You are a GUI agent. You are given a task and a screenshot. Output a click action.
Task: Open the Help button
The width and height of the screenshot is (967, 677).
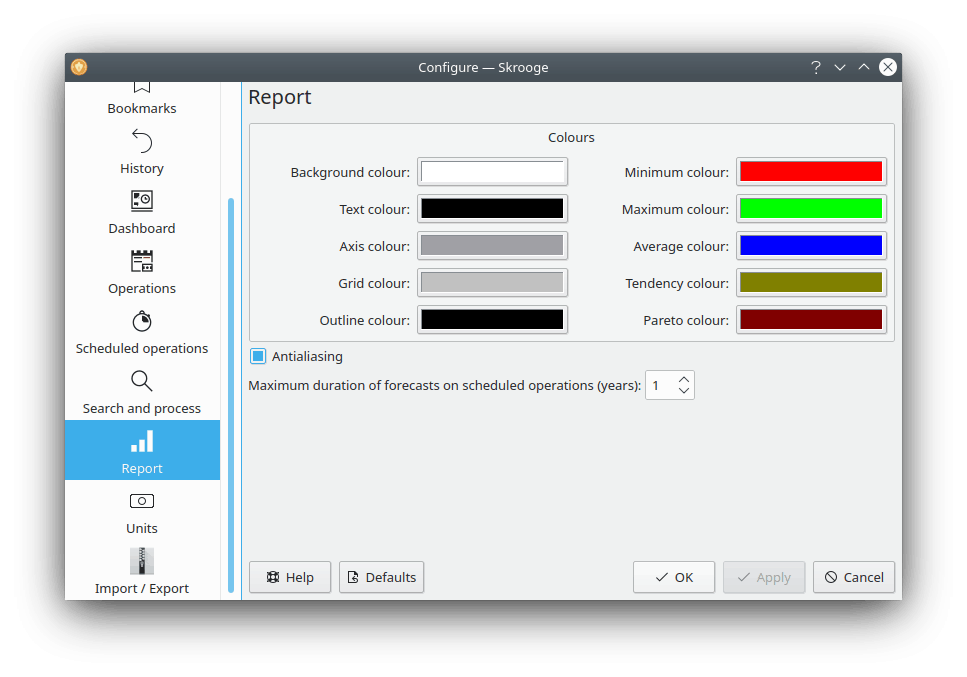(x=290, y=577)
